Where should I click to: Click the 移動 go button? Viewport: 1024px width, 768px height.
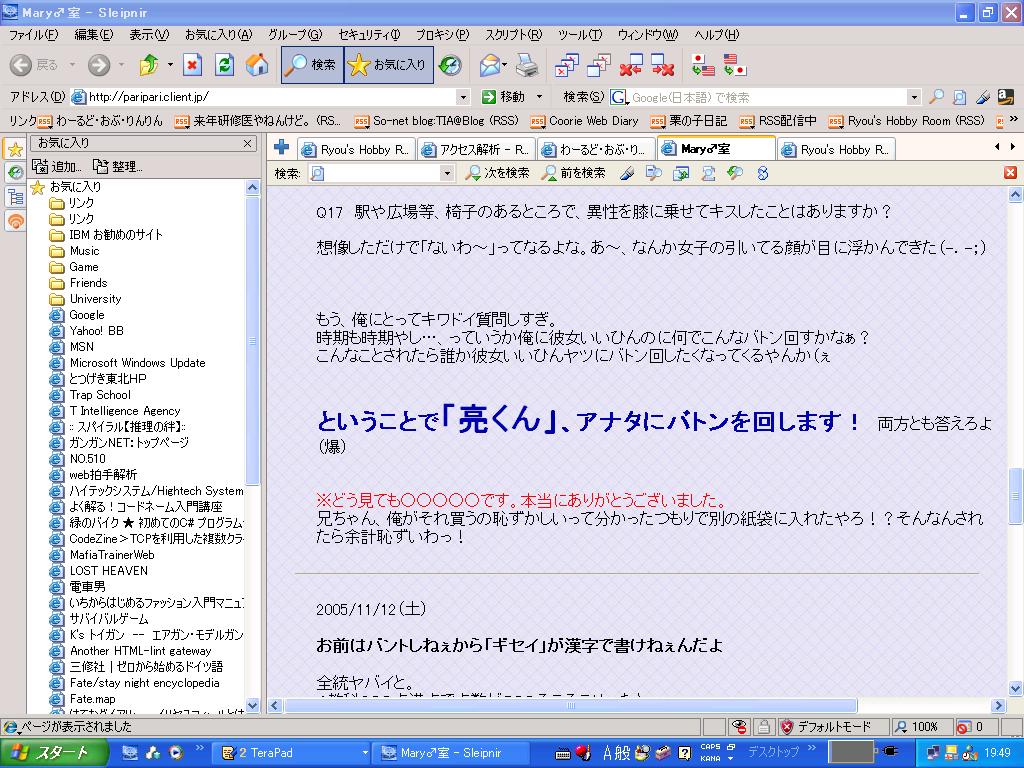(x=504, y=97)
